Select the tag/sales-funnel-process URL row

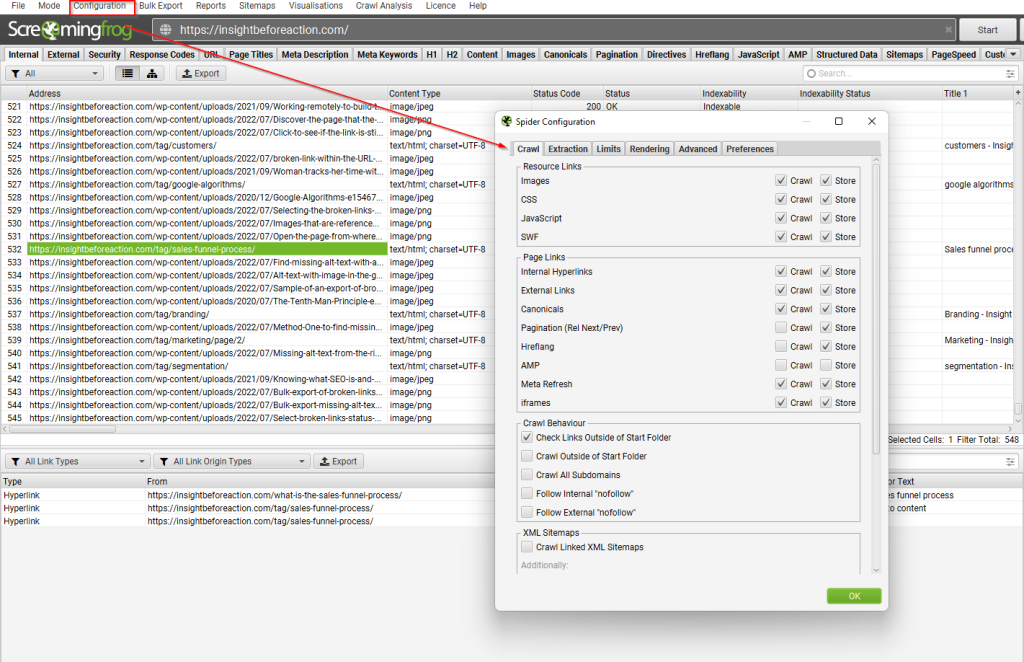coord(207,249)
